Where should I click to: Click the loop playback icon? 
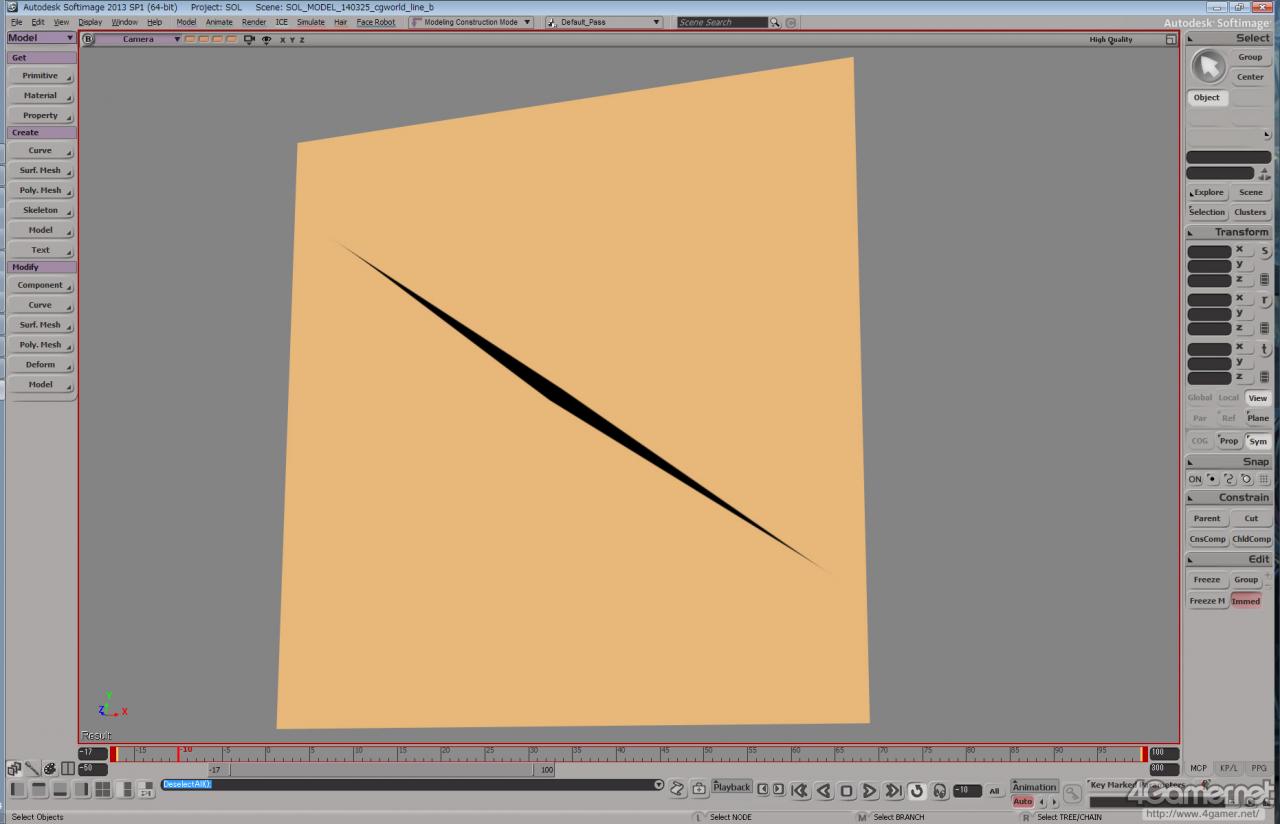pyautogui.click(x=916, y=790)
